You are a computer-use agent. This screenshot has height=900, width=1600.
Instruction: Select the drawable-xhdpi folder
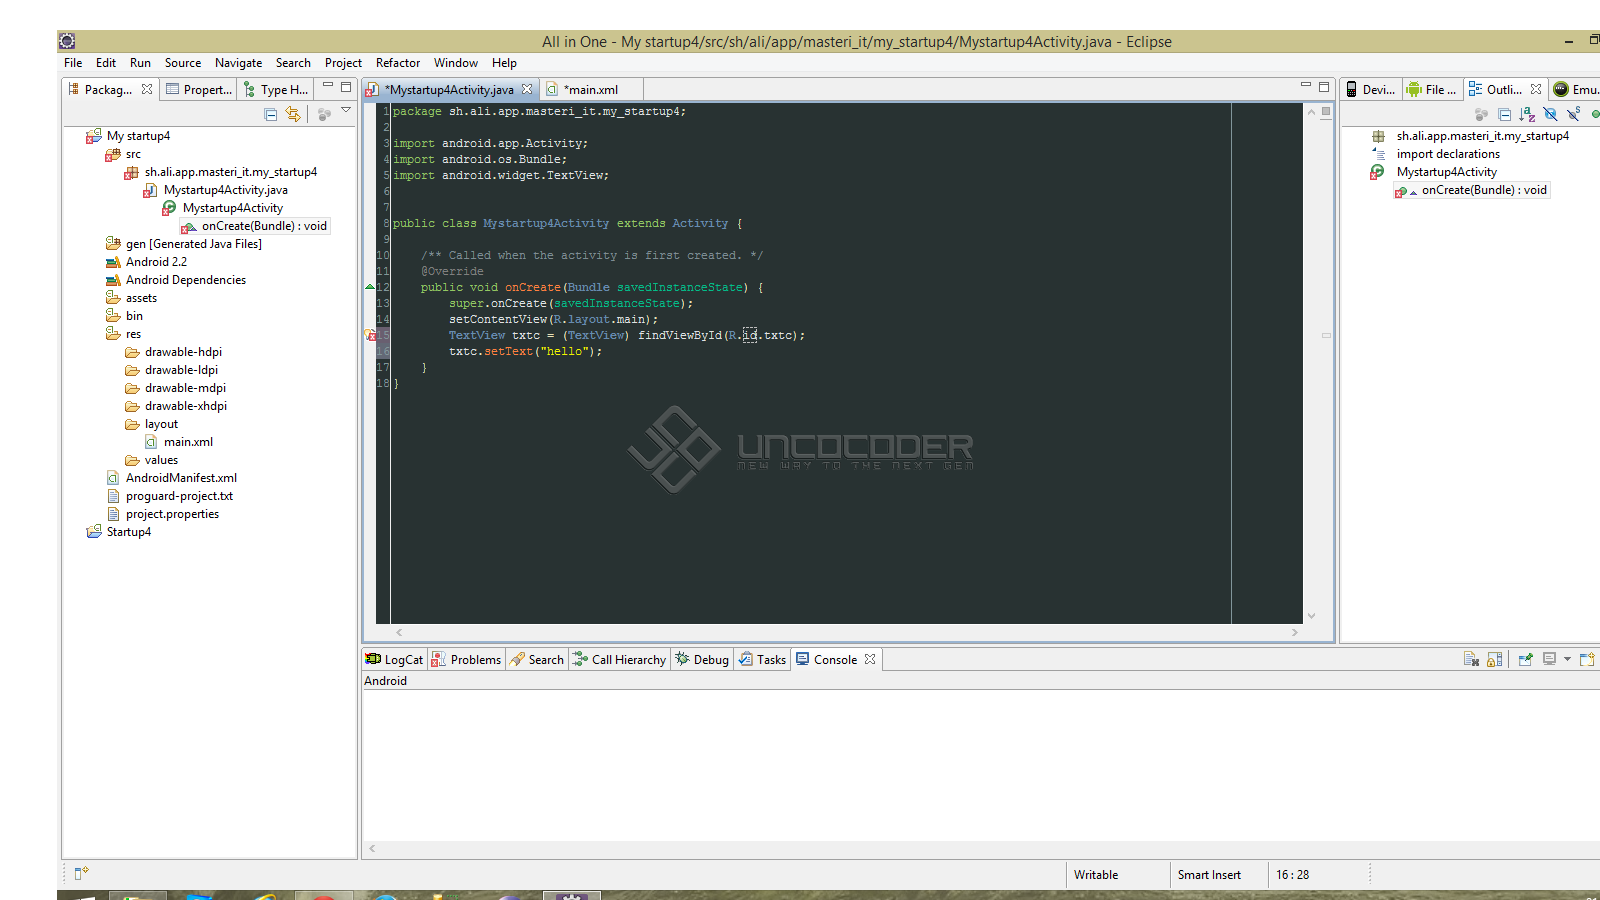pyautogui.click(x=186, y=406)
